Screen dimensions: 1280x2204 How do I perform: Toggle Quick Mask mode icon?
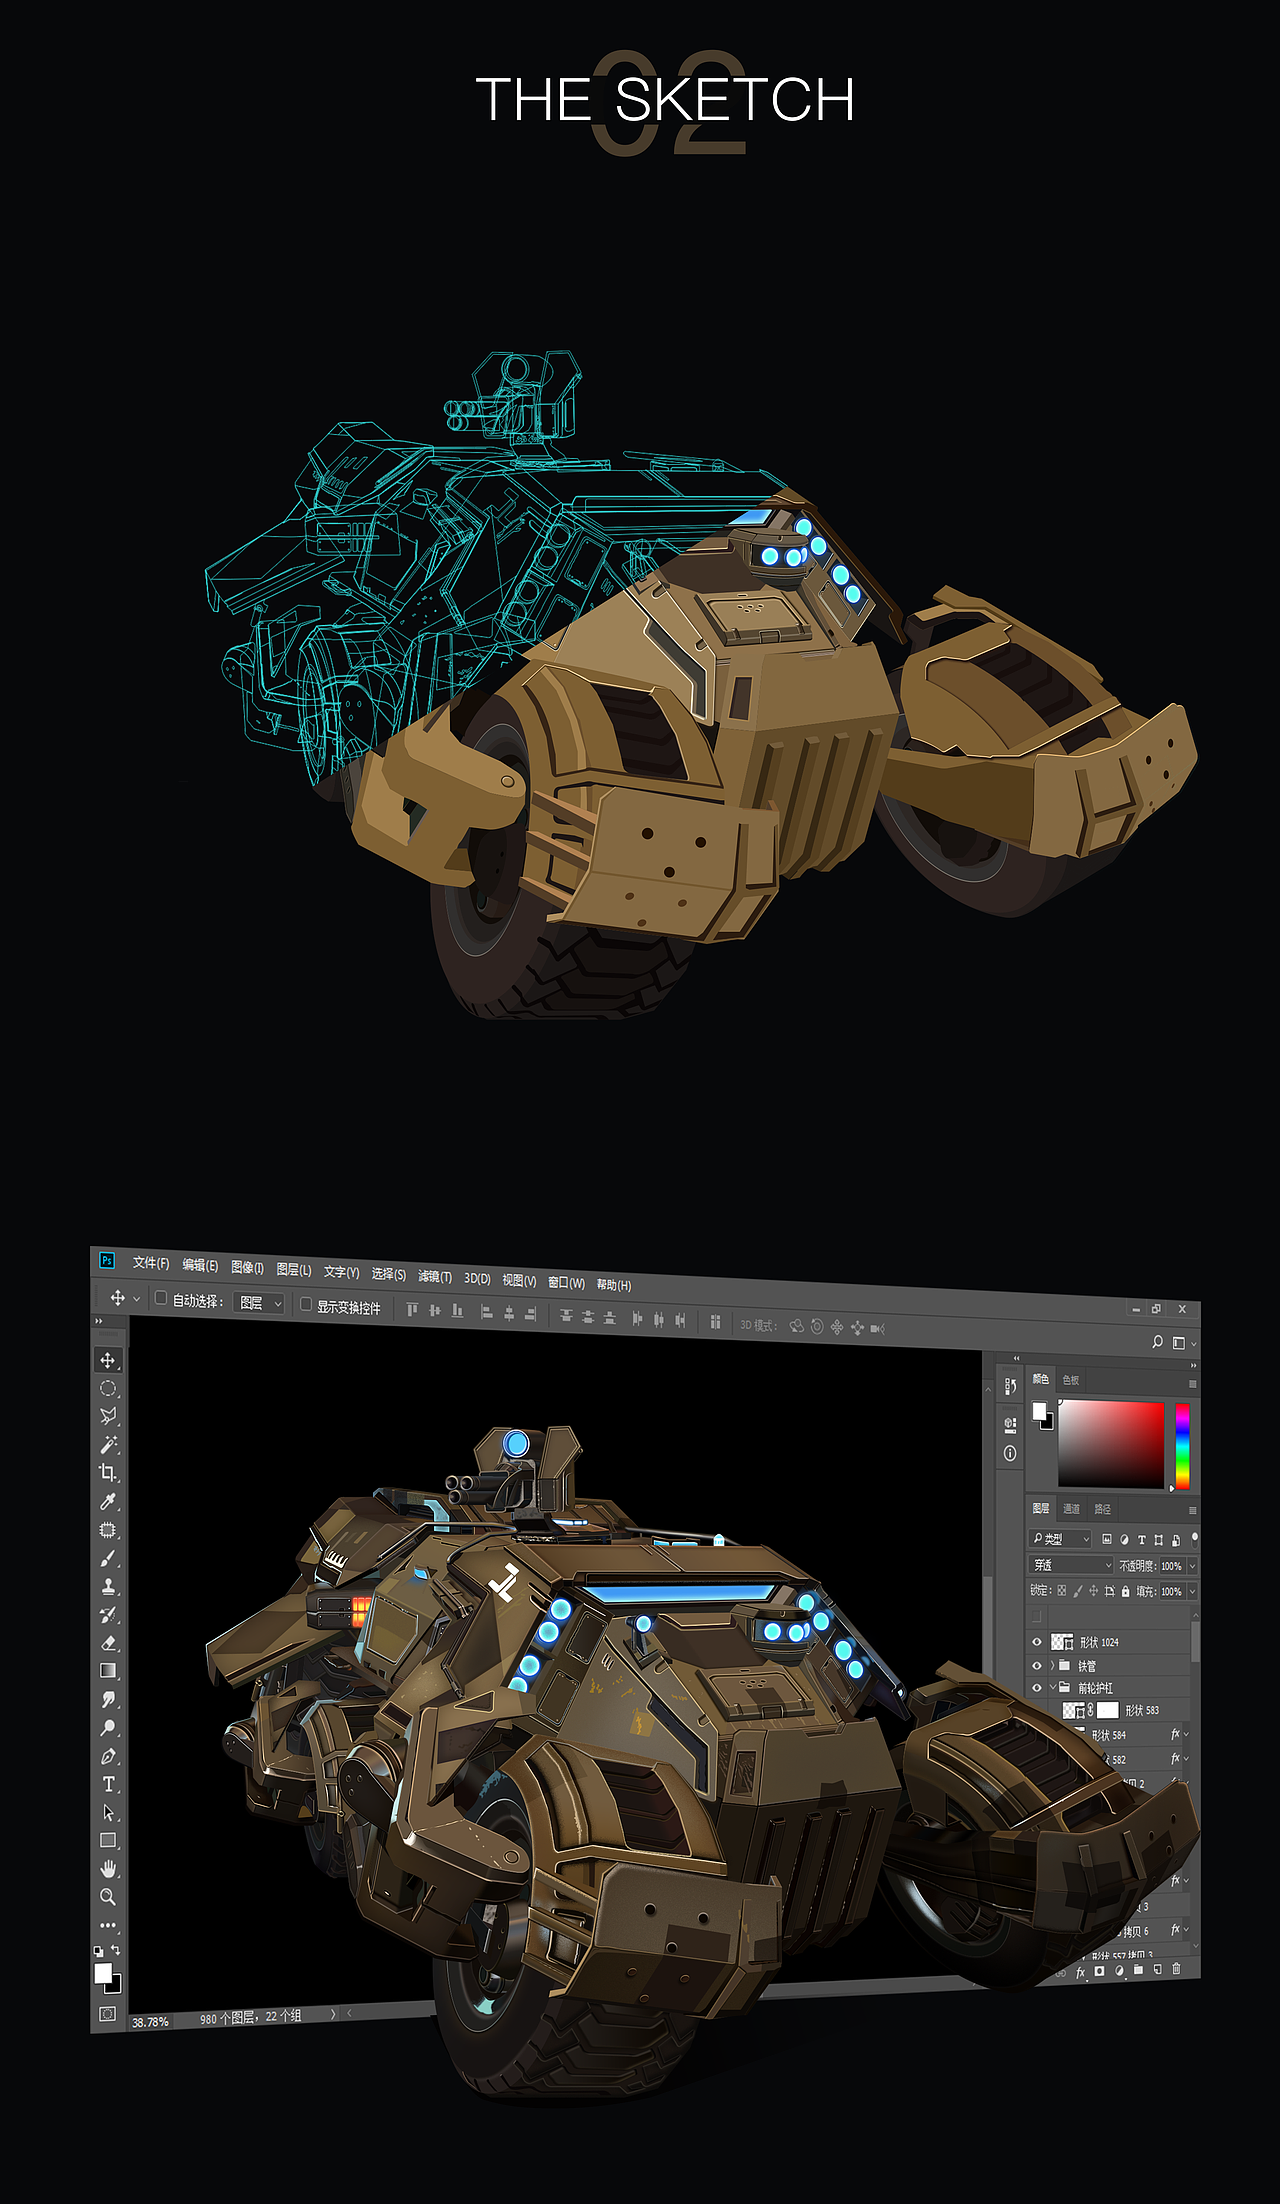click(108, 2013)
